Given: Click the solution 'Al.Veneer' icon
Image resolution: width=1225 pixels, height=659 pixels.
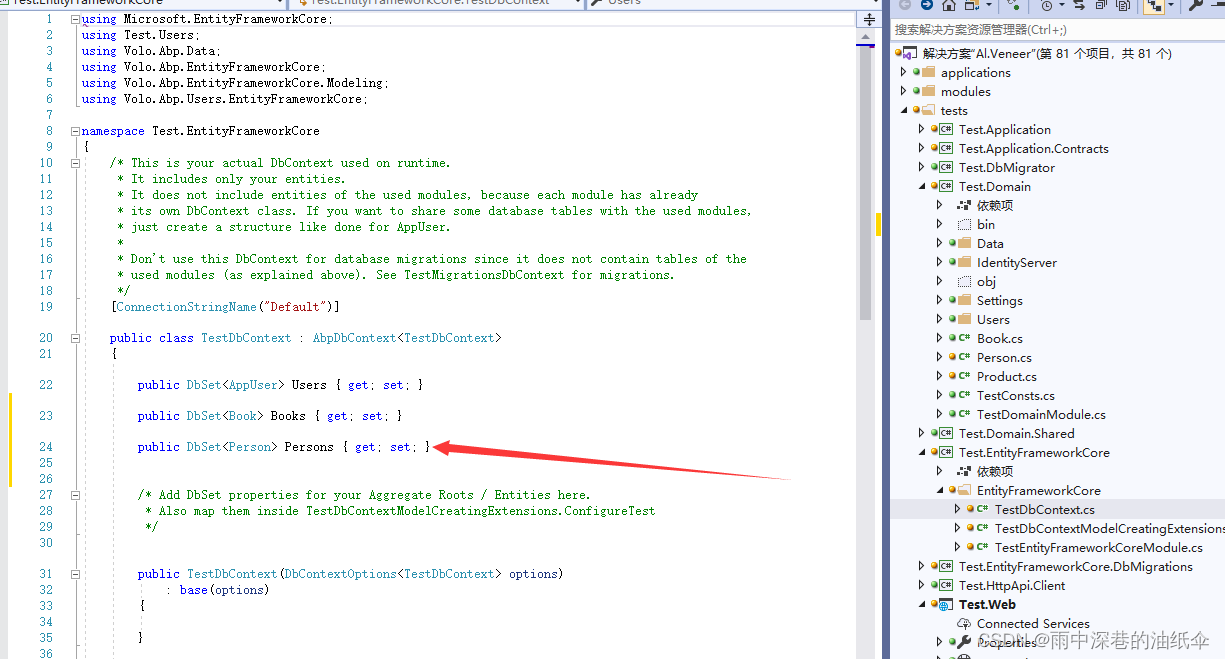Looking at the screenshot, I should pyautogui.click(x=910, y=53).
